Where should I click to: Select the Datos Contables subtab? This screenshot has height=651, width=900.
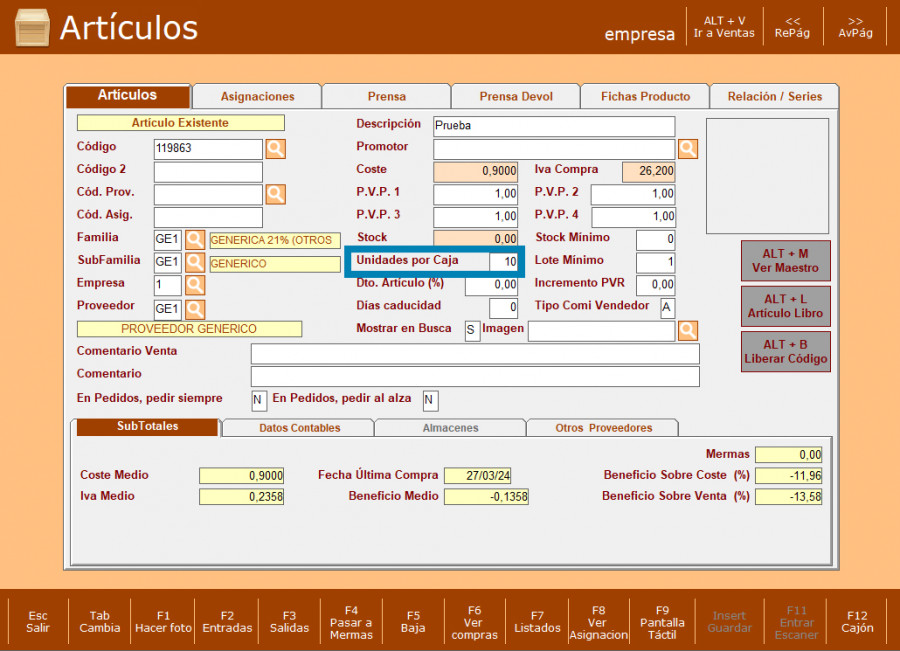tap(299, 428)
